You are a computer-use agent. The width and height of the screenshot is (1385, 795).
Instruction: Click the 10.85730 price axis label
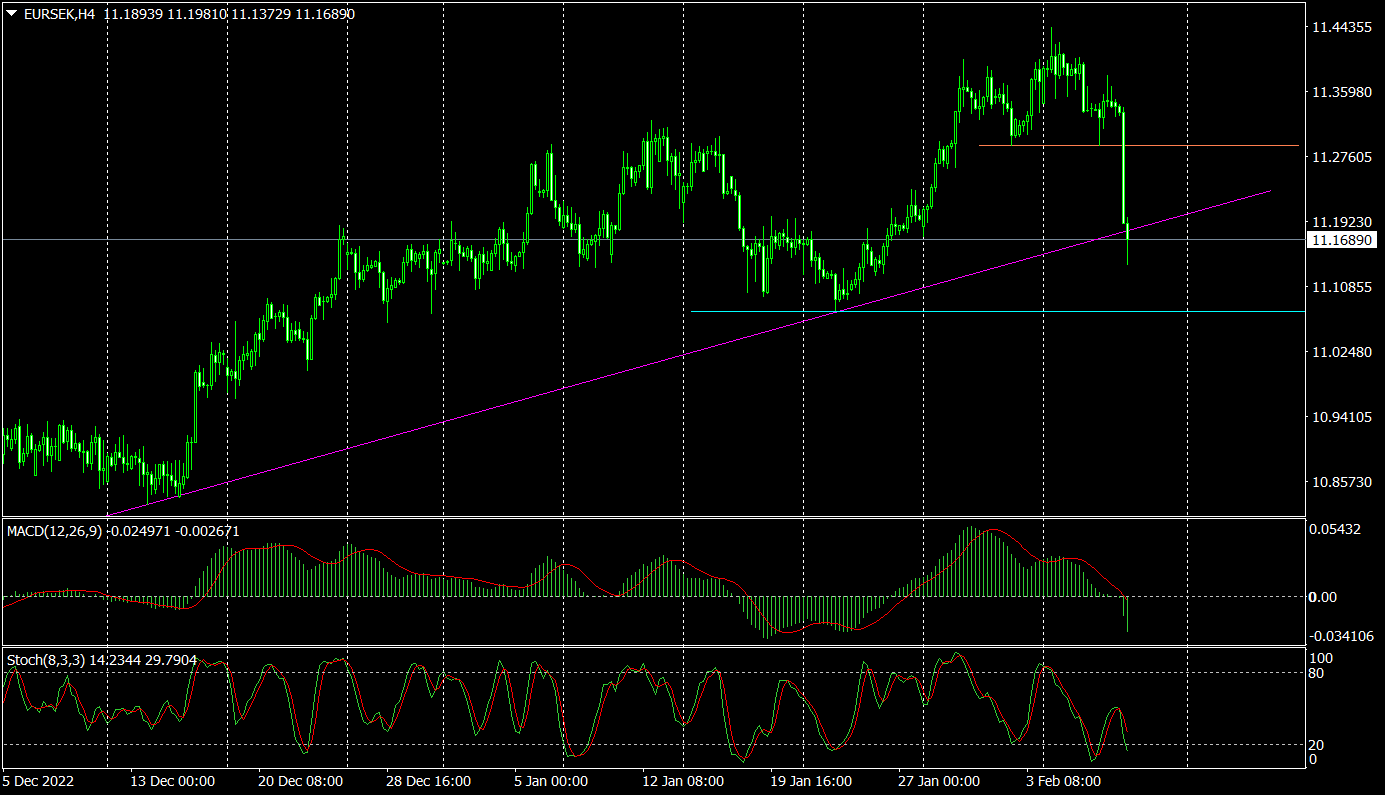click(1341, 482)
